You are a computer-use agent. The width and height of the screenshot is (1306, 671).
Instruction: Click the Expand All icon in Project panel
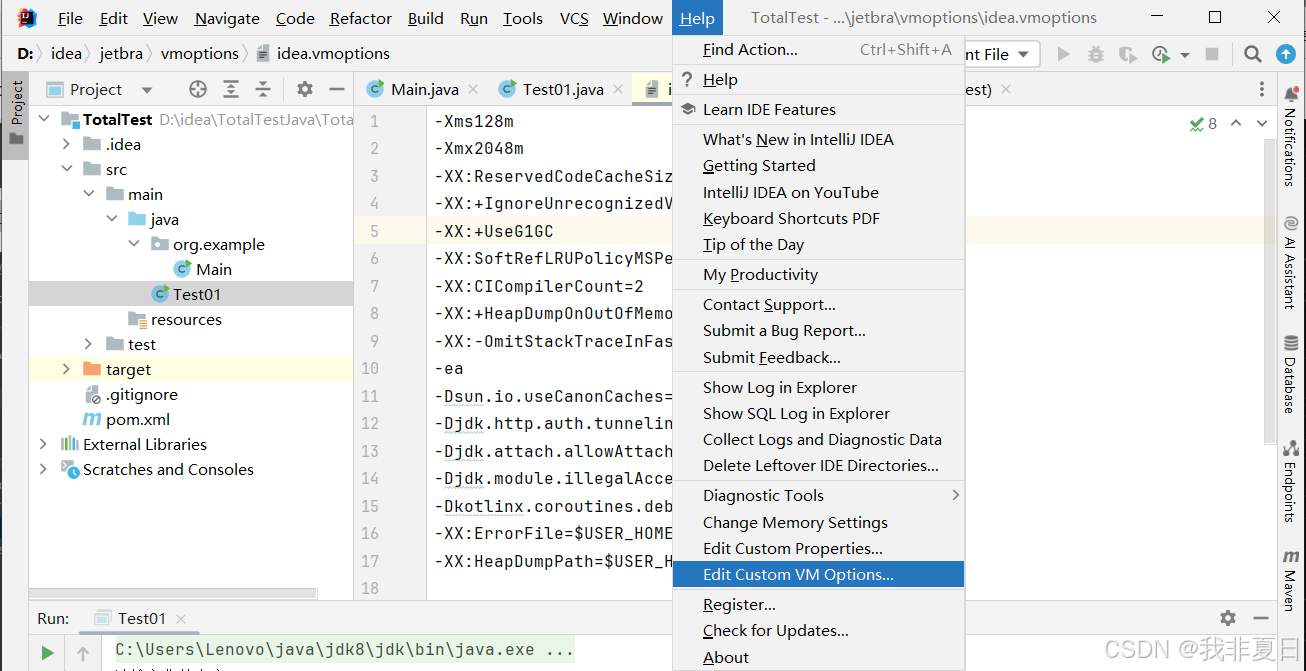[231, 89]
